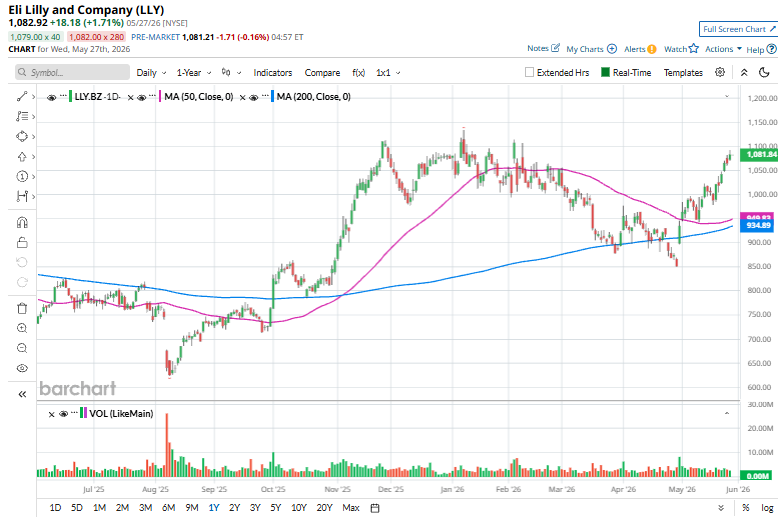
Task: Open the date range calendar icon
Action: (375, 508)
